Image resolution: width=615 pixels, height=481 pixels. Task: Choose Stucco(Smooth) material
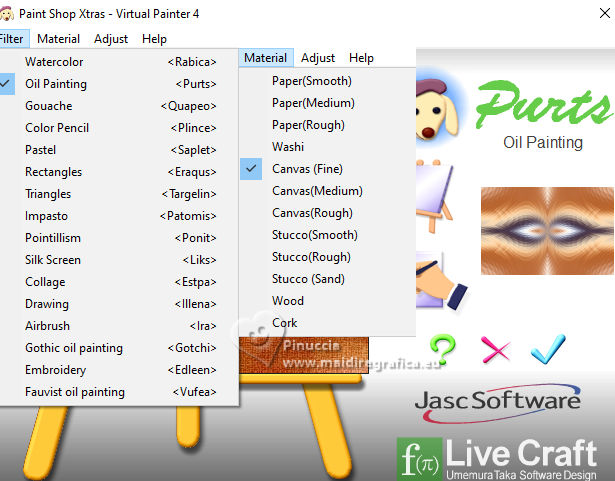coord(328,235)
